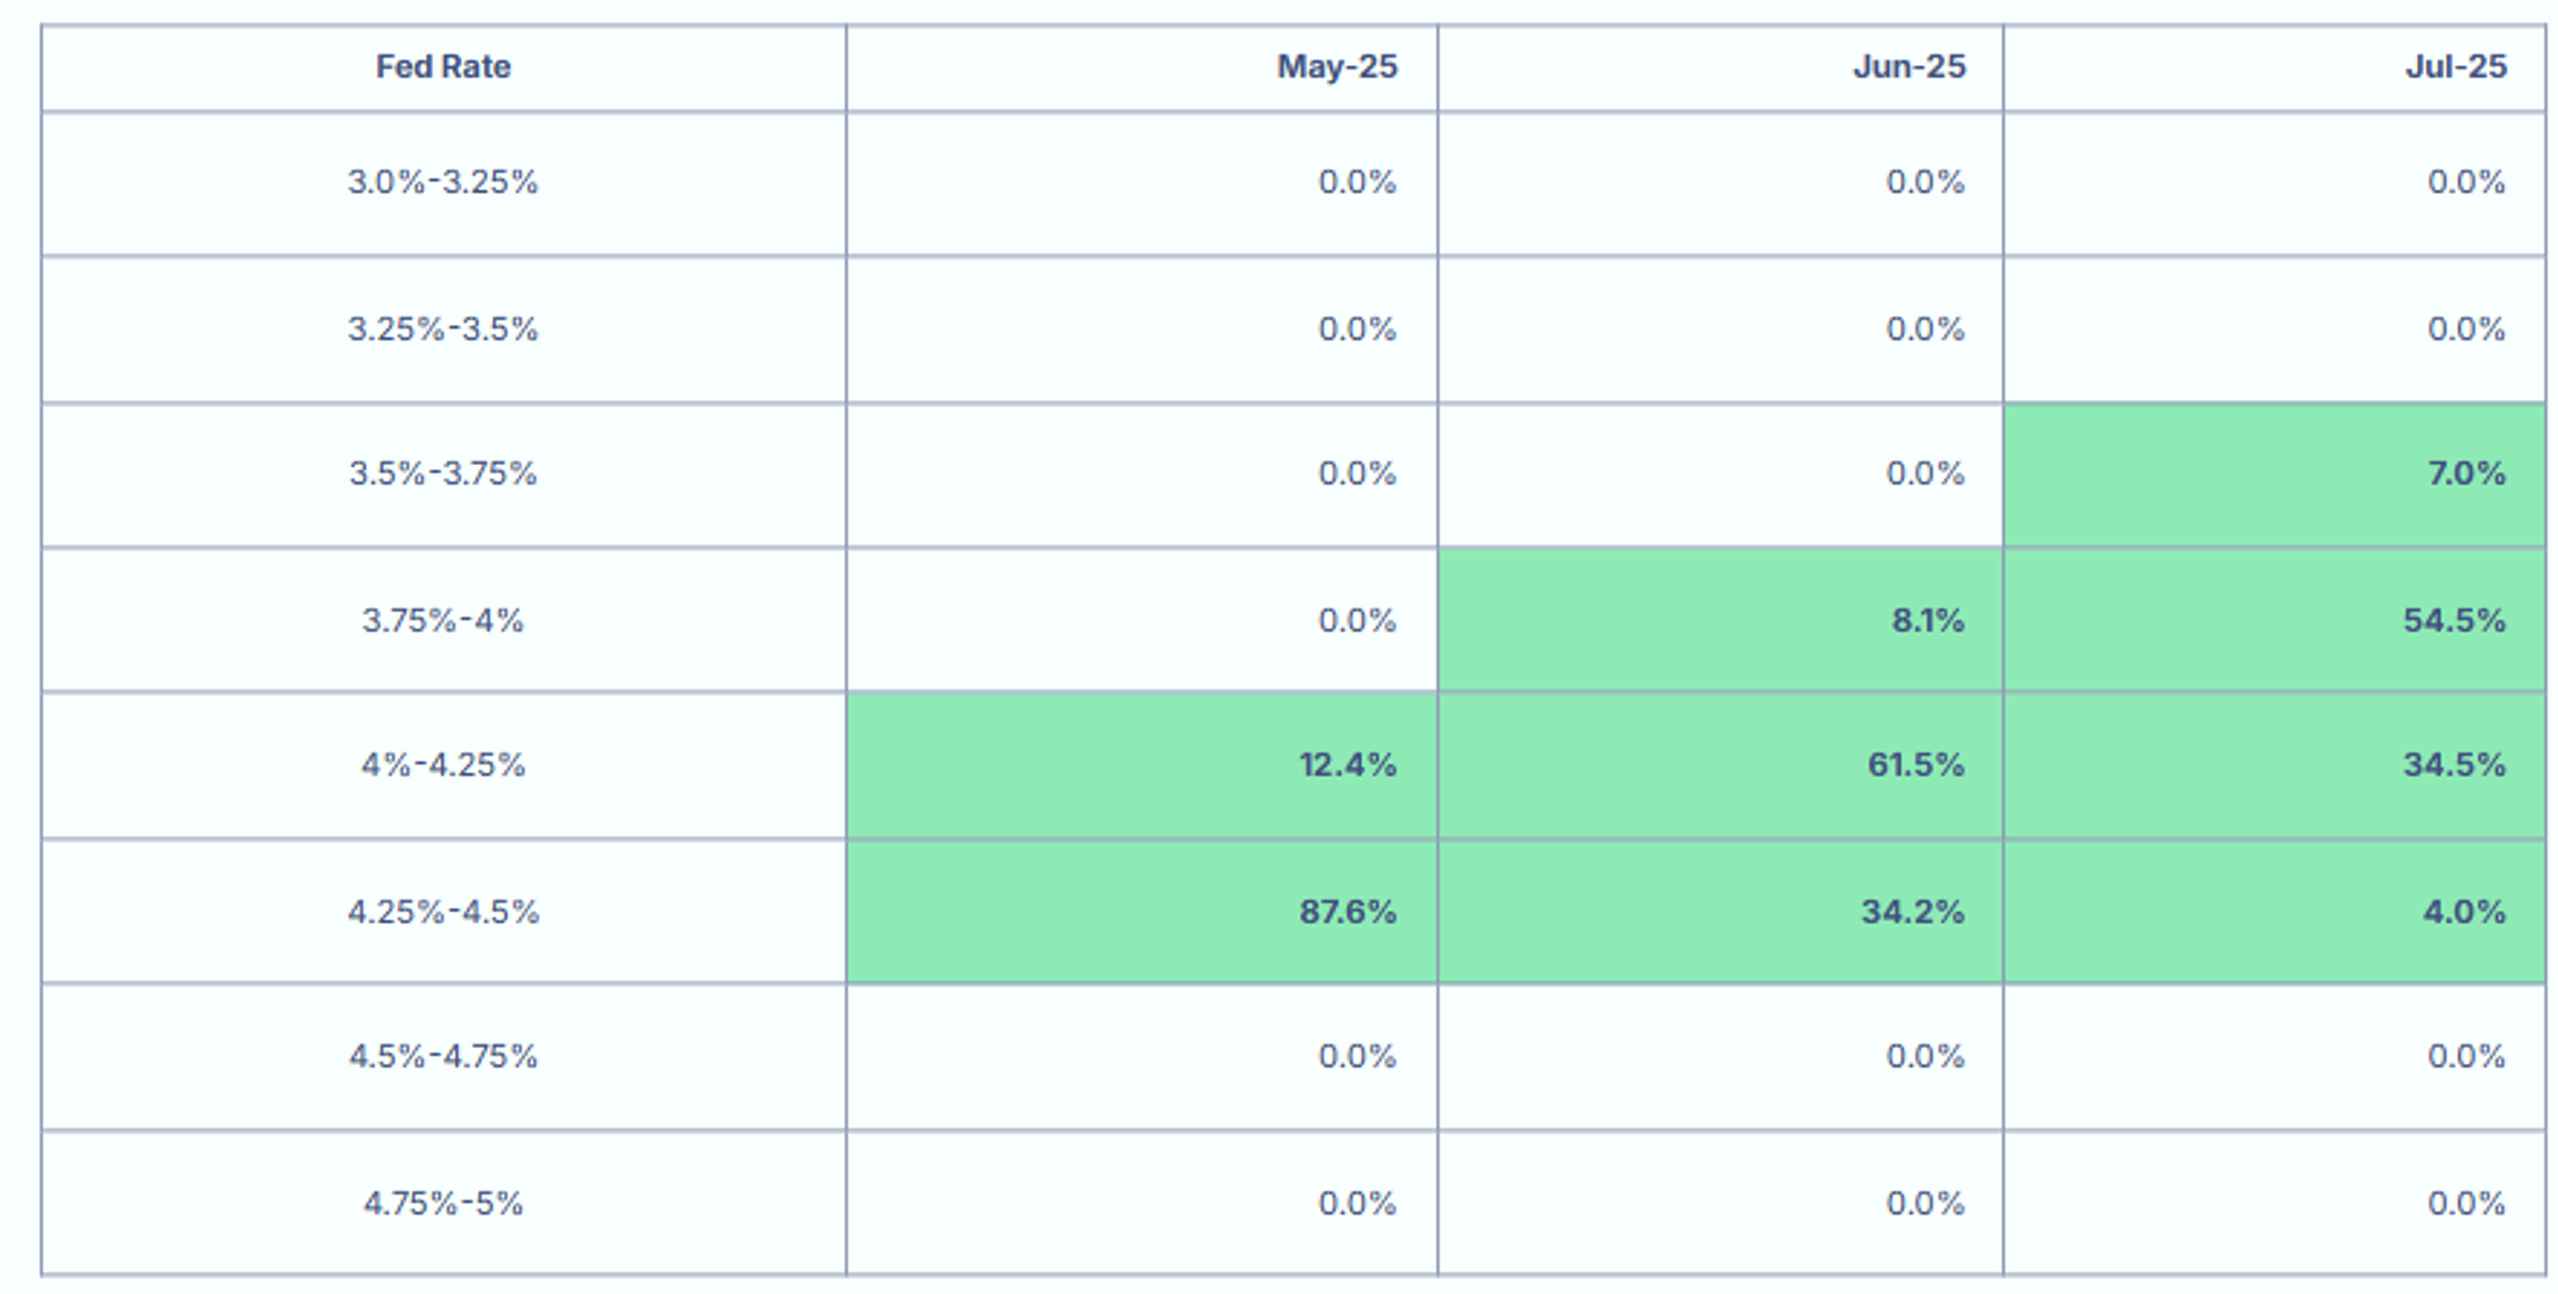Viewport: 2558px width, 1294px height.
Task: Select the 4.25%-4.5% rate row label
Action: point(443,912)
